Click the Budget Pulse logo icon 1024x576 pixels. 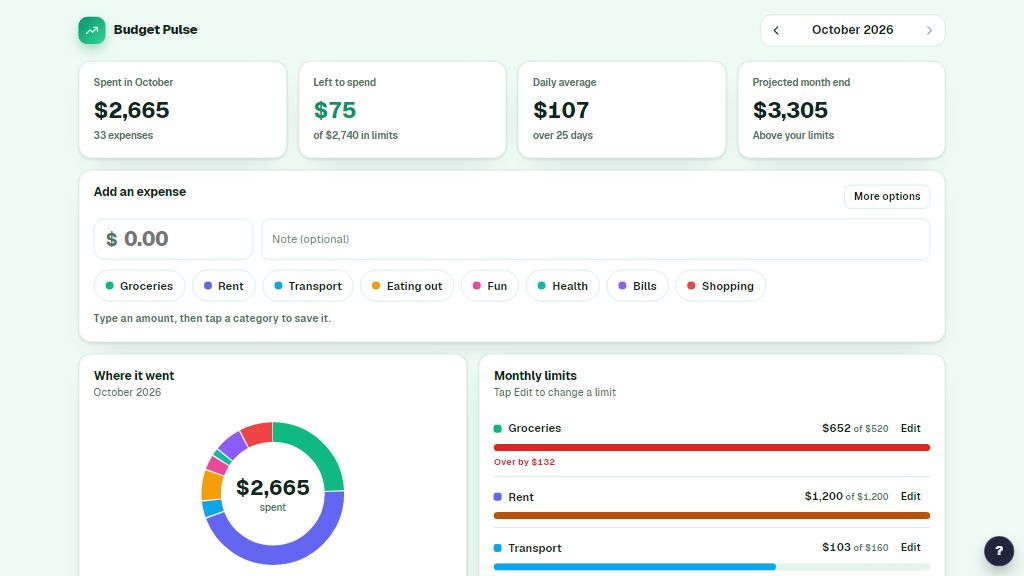coord(92,30)
